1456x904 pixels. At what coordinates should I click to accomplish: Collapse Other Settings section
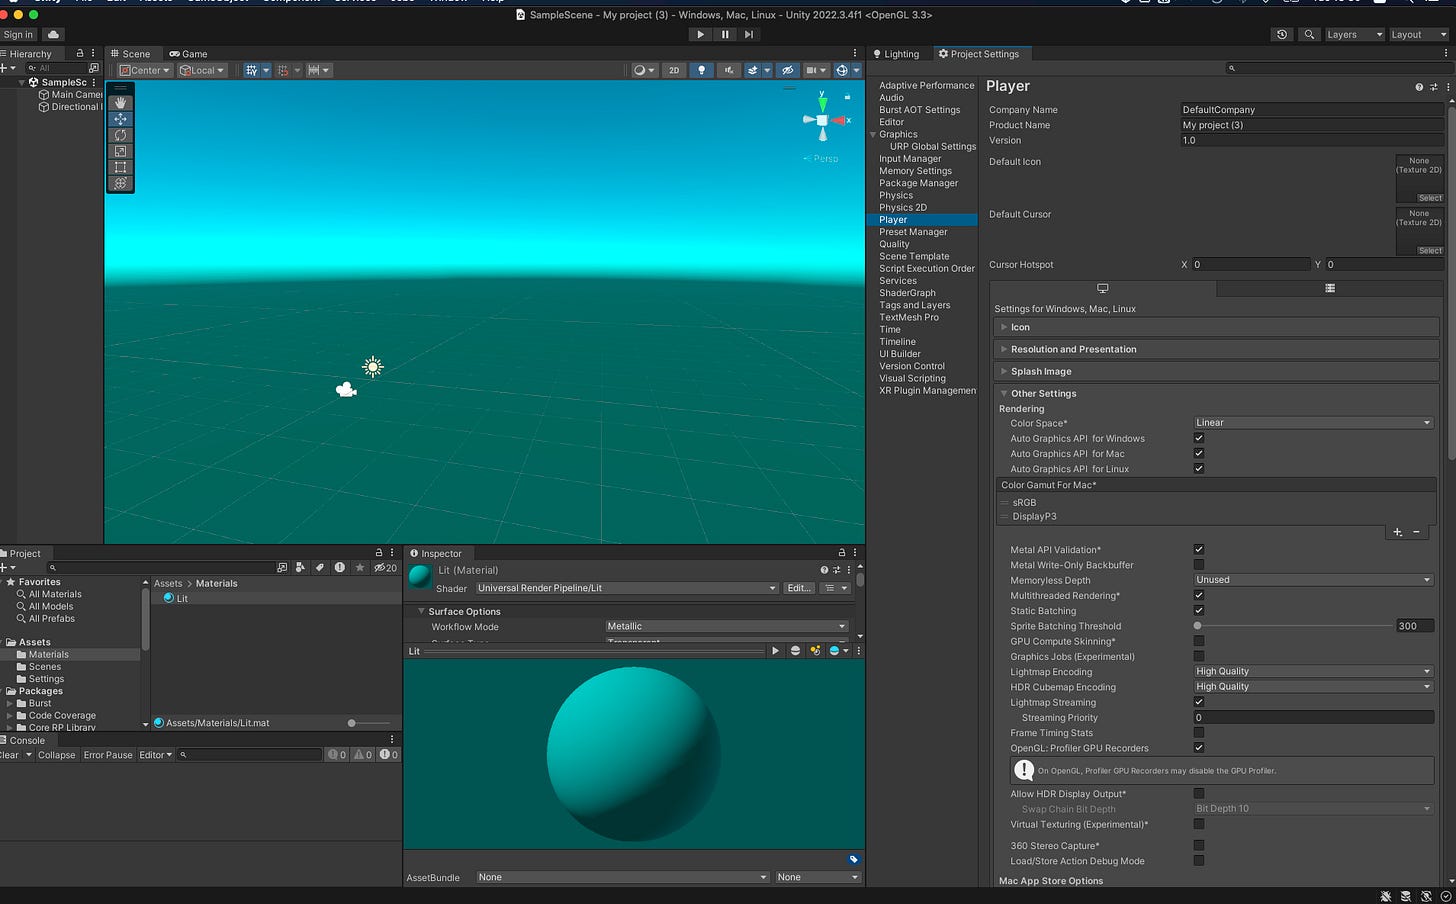1216,393
